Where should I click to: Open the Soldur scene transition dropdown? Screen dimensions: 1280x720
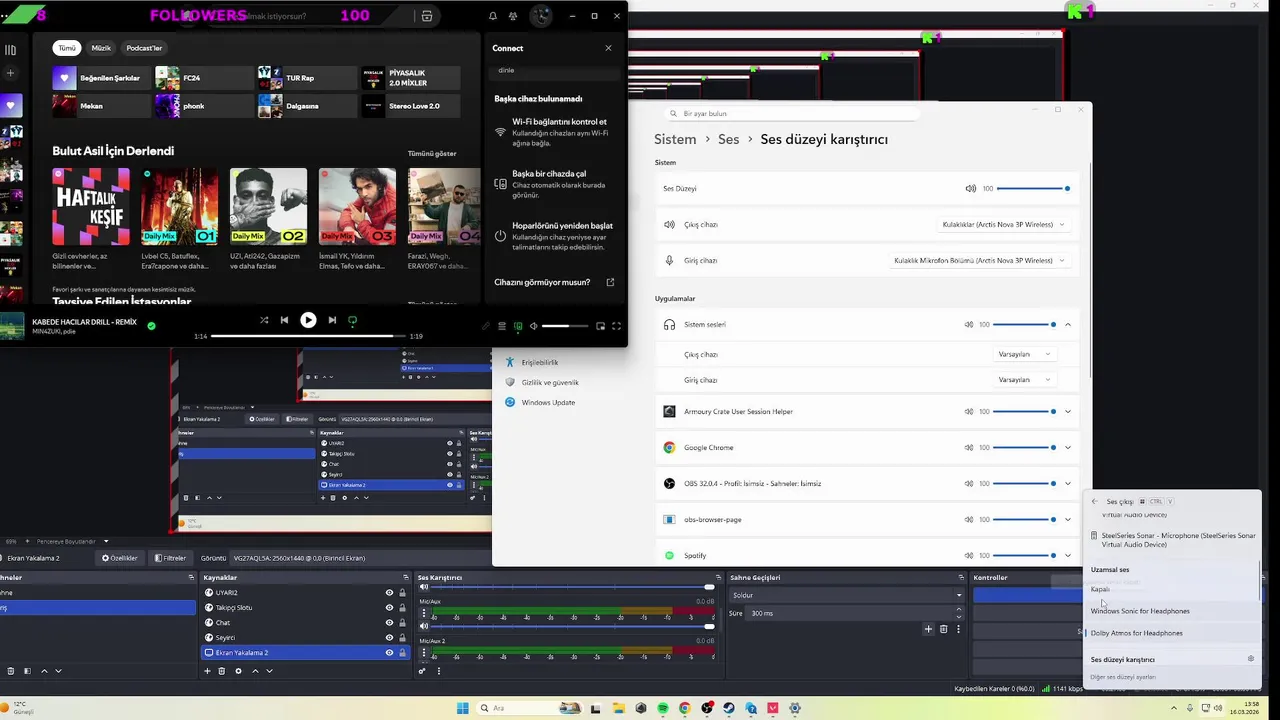point(847,595)
